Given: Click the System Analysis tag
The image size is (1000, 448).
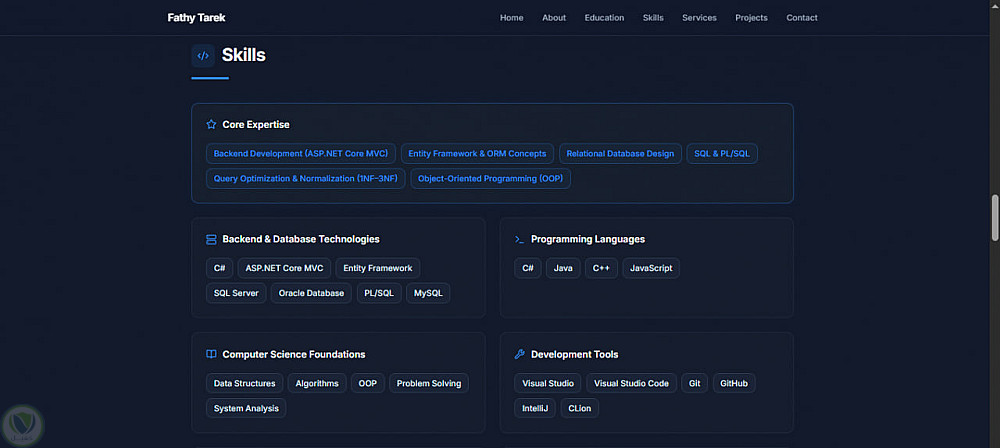Looking at the screenshot, I should tap(246, 408).
